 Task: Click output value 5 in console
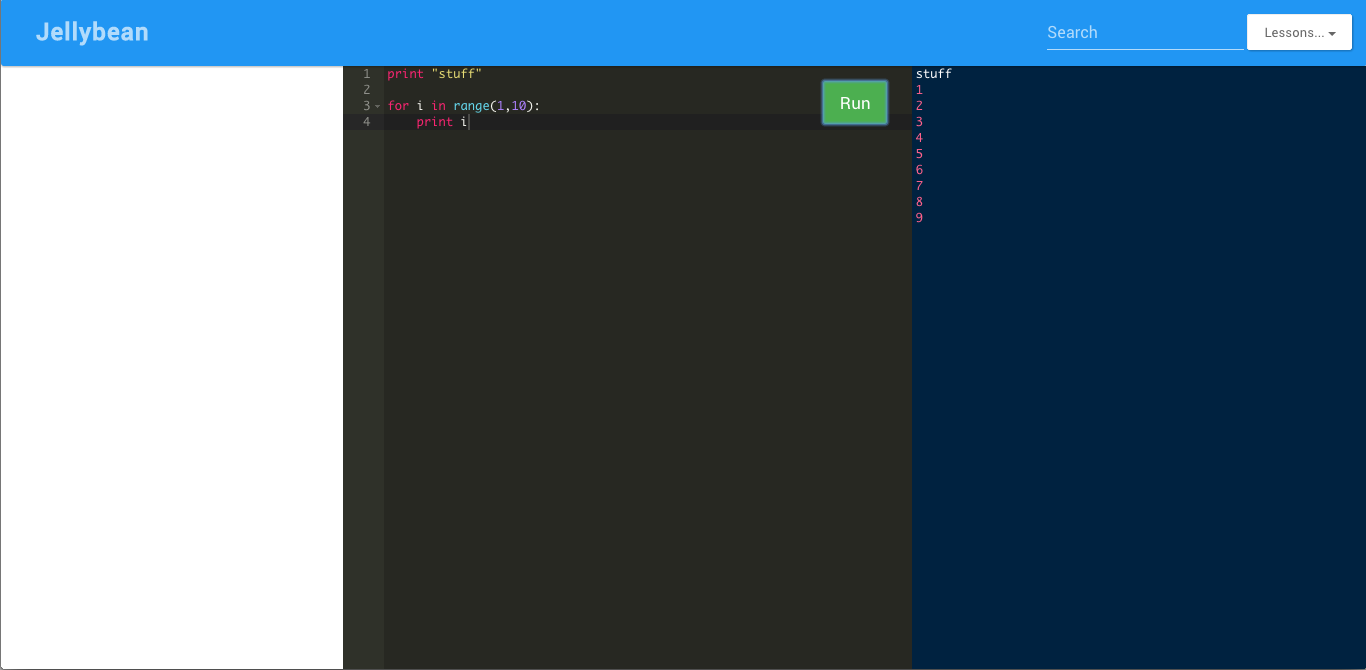pos(919,154)
